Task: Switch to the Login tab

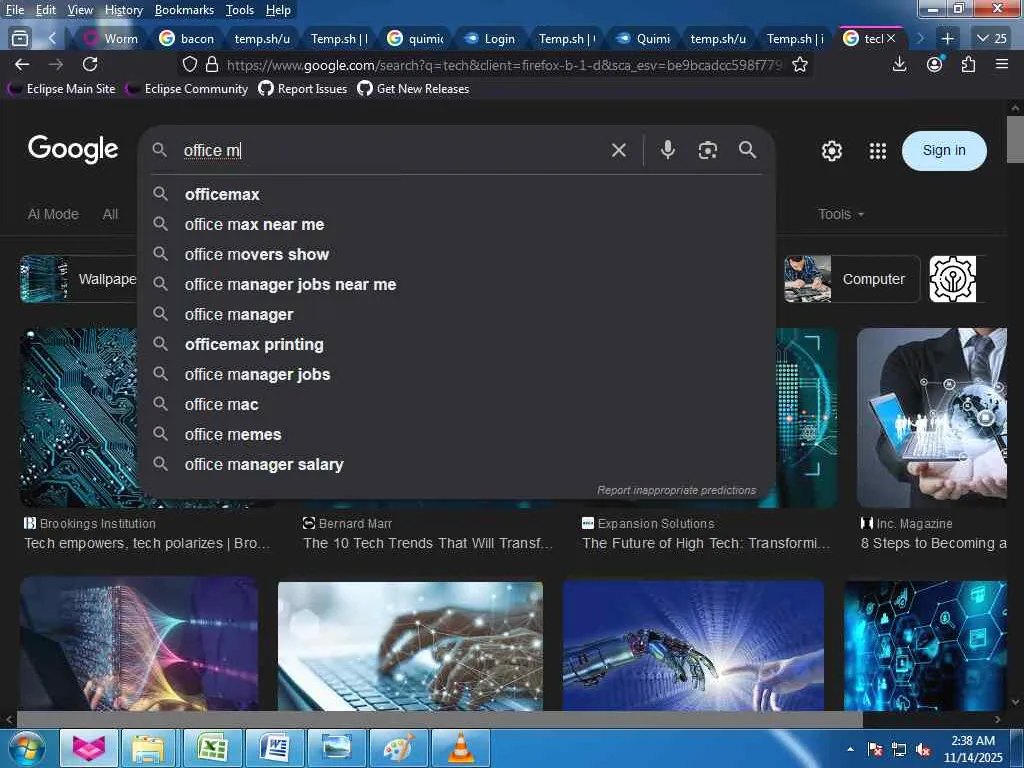Action: [x=490, y=39]
